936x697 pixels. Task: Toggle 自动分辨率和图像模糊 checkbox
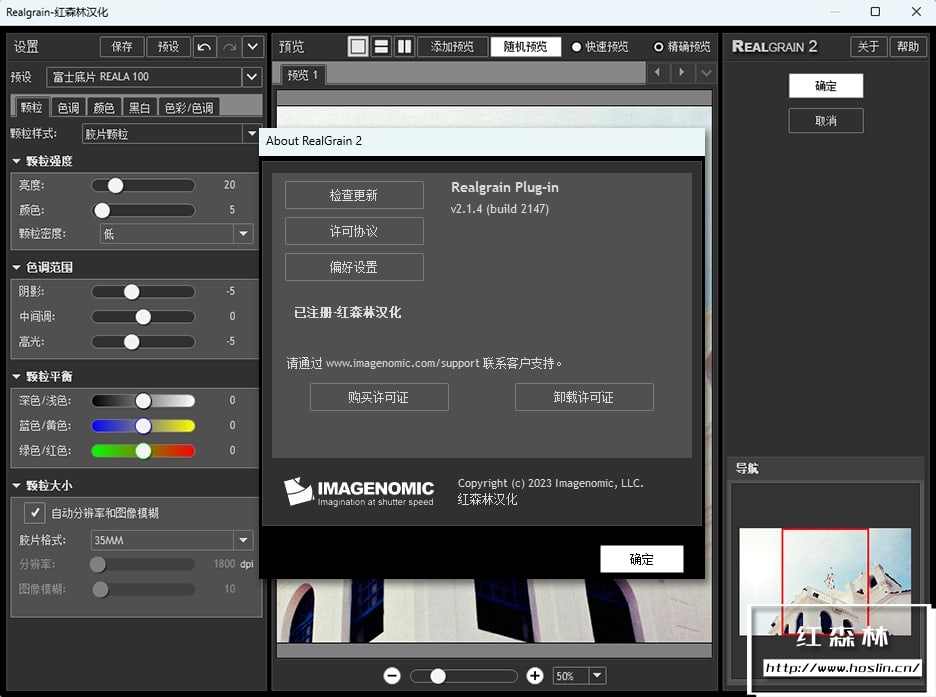[x=35, y=513]
